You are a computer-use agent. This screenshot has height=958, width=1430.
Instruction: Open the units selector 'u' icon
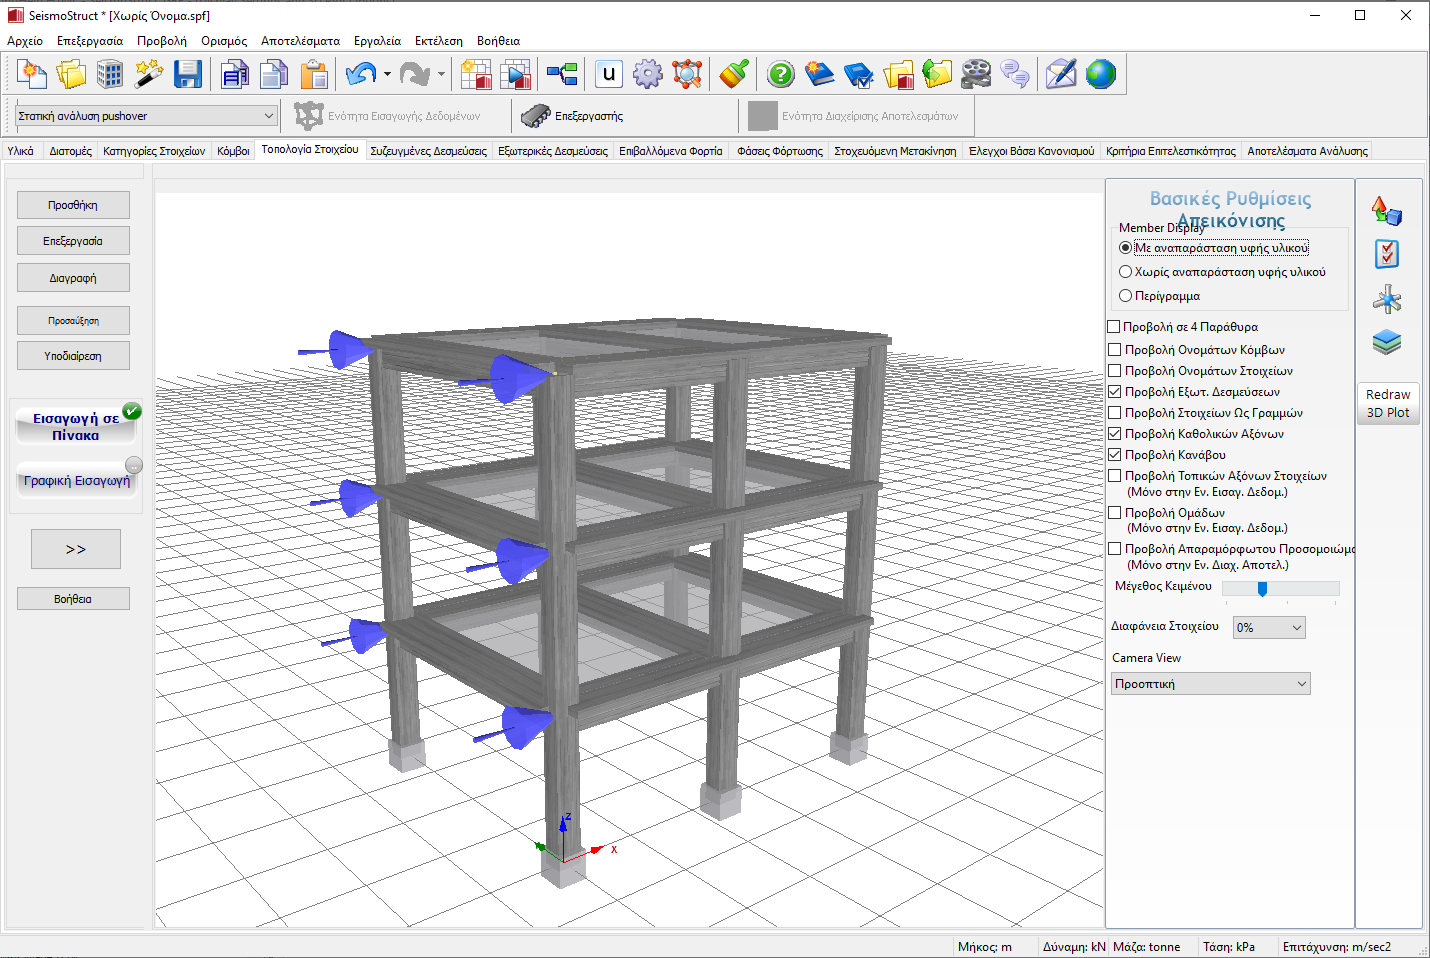tap(608, 74)
